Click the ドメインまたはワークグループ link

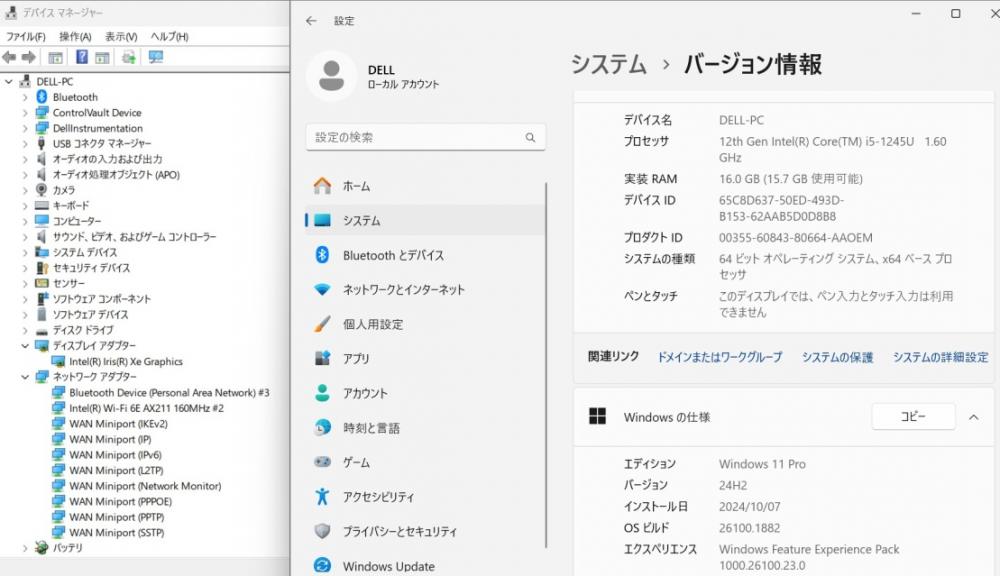pos(720,357)
